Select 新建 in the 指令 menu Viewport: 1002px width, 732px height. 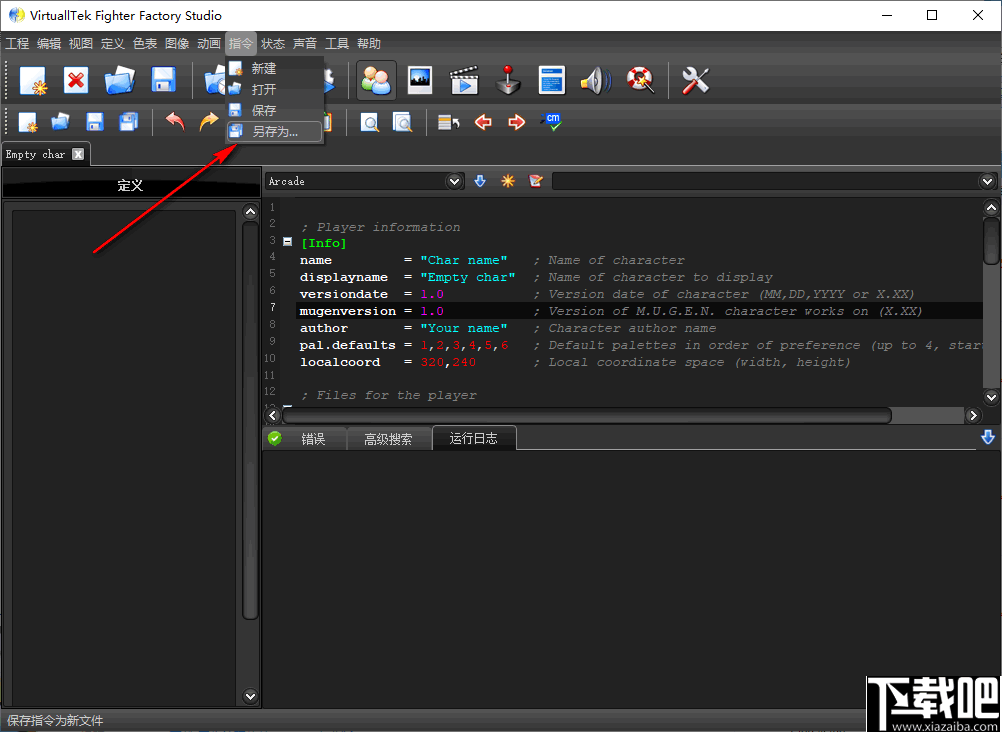click(275, 68)
